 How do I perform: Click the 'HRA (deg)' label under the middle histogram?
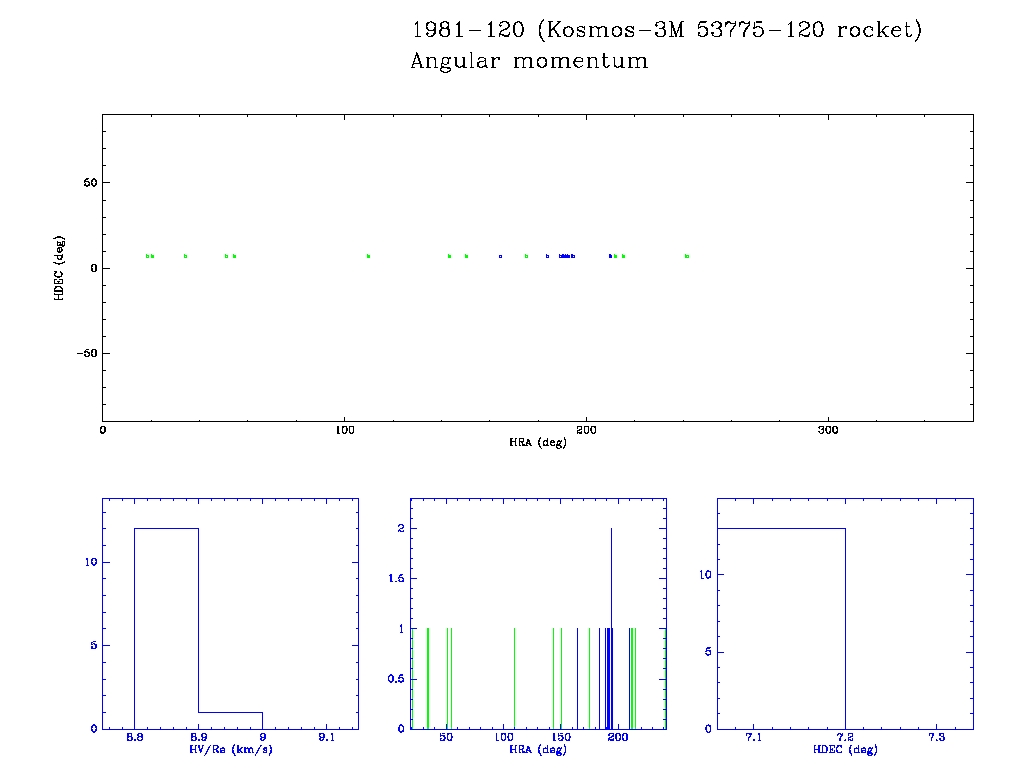pyautogui.click(x=538, y=749)
